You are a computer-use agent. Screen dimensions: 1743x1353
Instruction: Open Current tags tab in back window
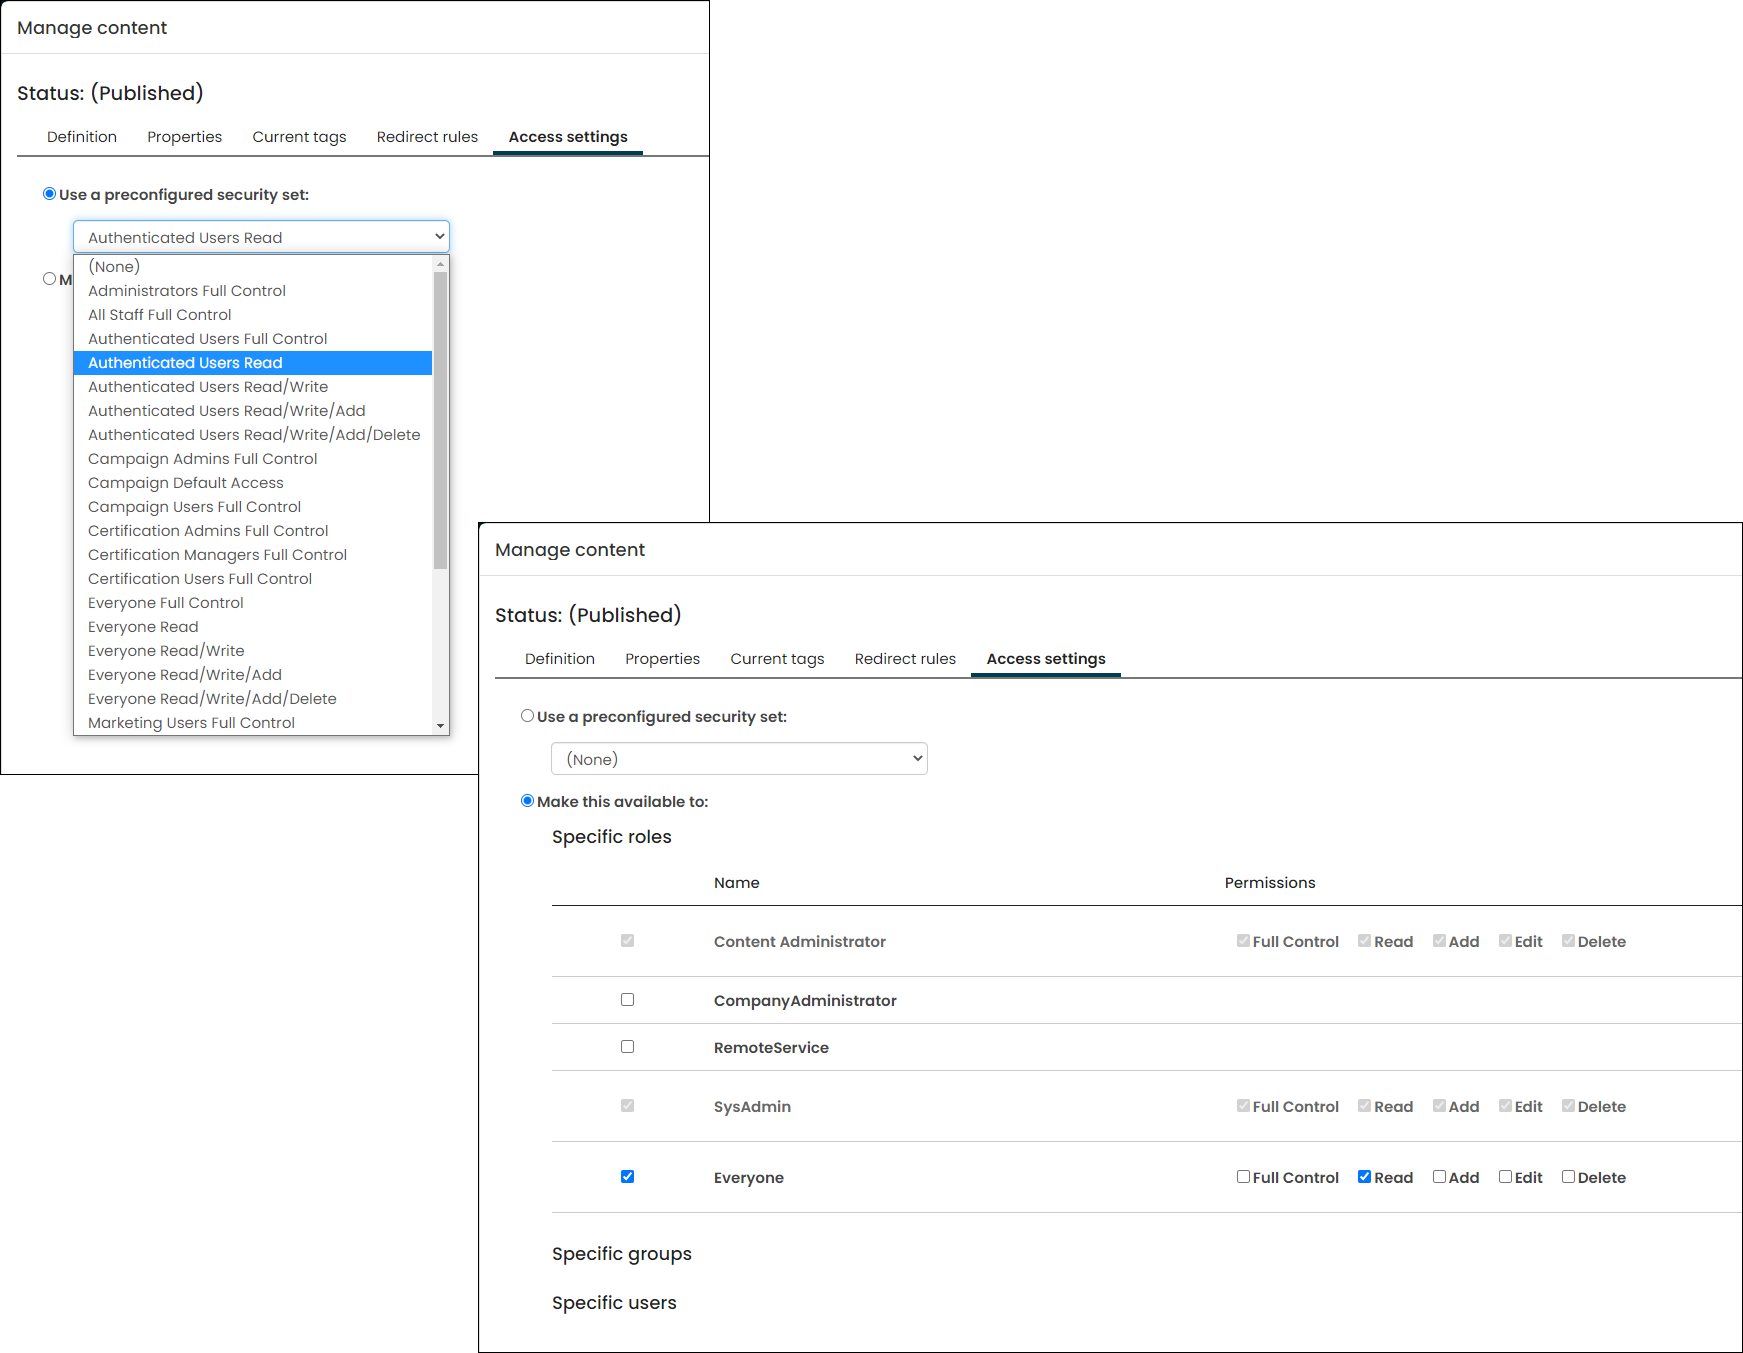[299, 137]
